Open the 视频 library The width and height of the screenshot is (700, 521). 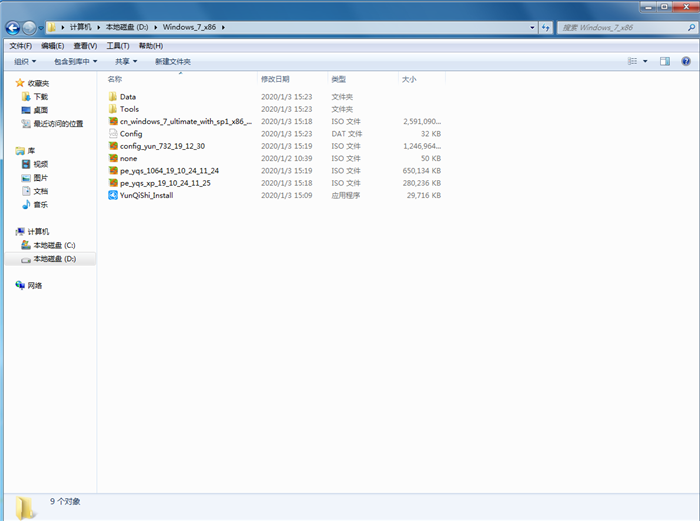pos(35,164)
